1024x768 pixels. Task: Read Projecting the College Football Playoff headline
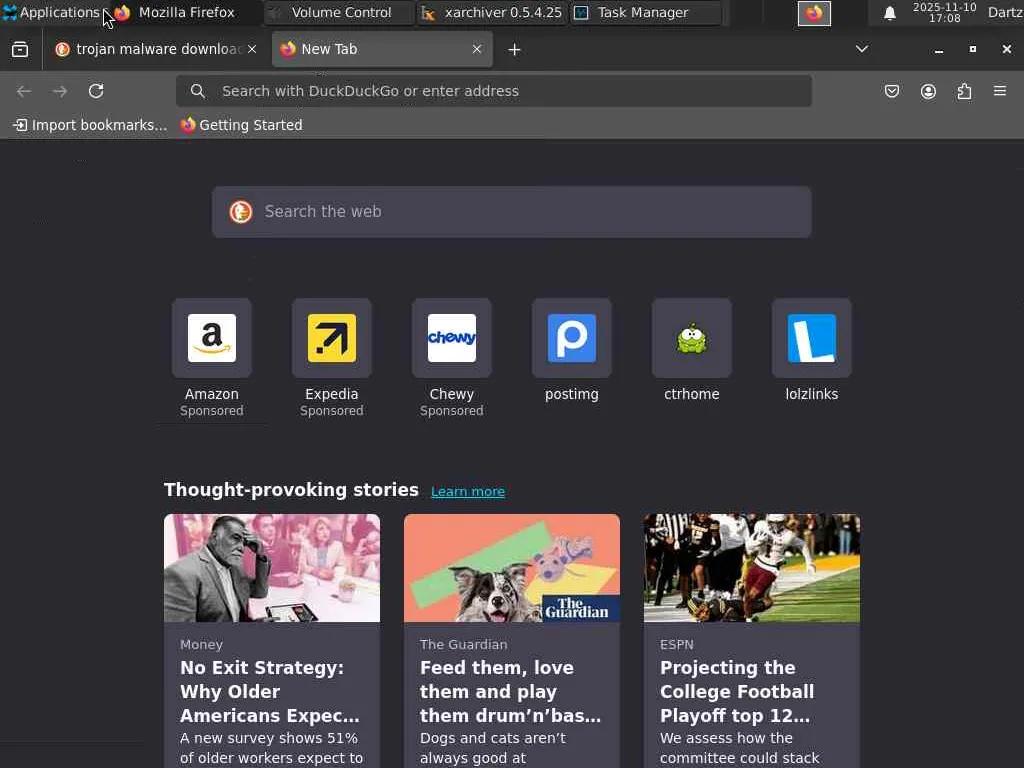tap(737, 692)
